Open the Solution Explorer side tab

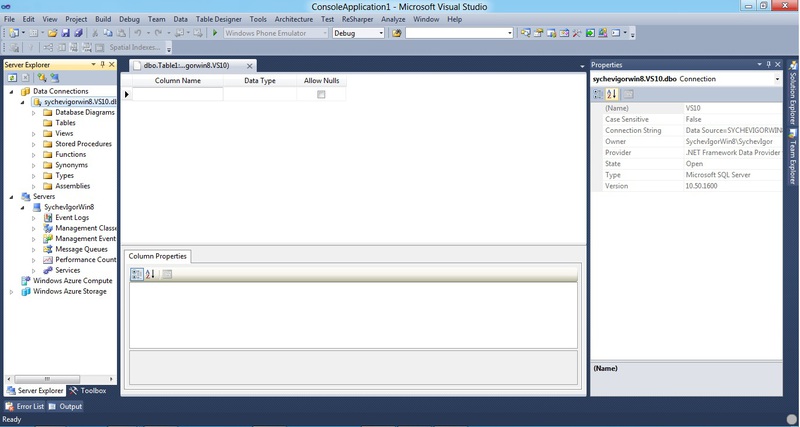[x=793, y=93]
